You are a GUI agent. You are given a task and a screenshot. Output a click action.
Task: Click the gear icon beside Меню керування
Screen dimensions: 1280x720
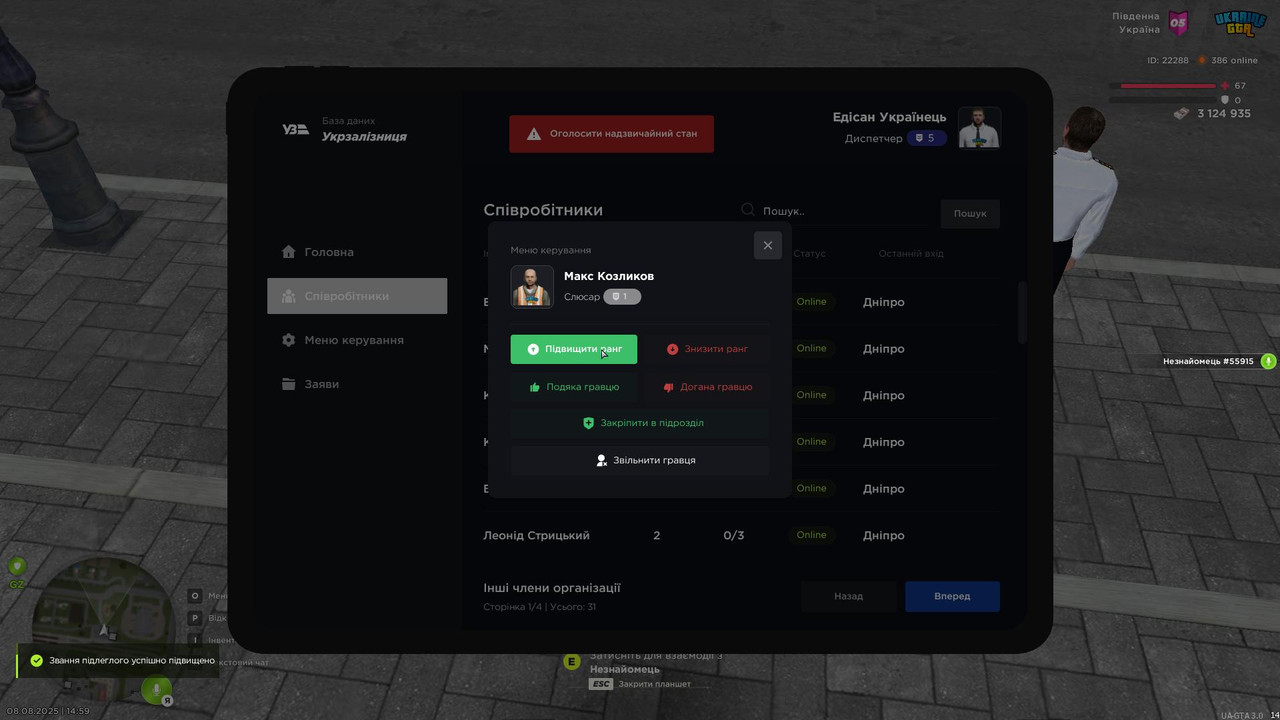(288, 340)
